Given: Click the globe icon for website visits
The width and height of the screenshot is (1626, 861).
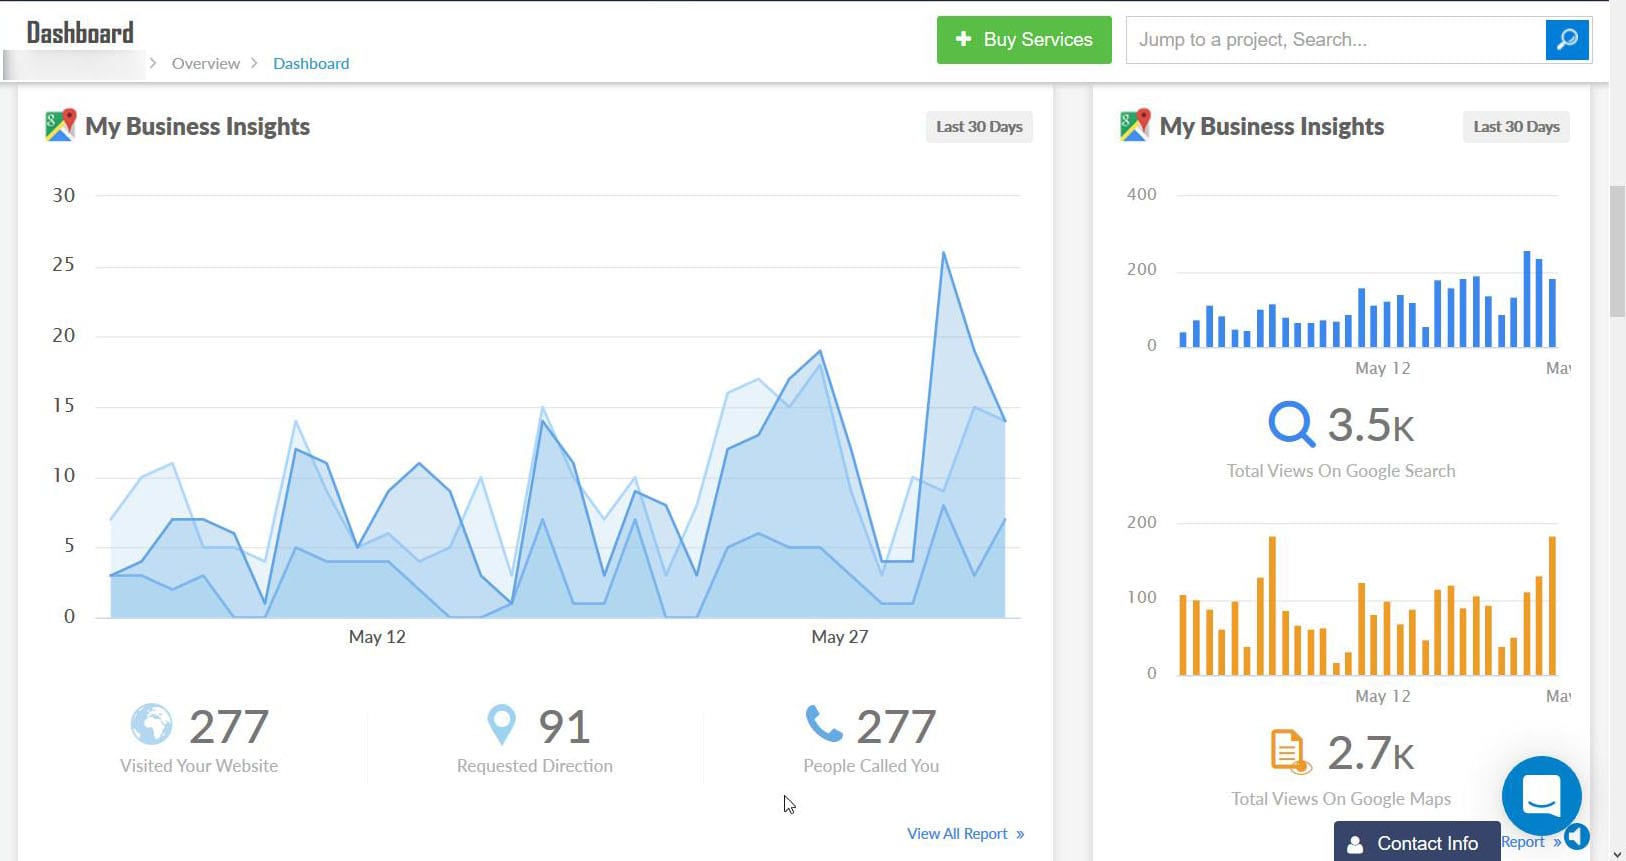Looking at the screenshot, I should click(x=151, y=724).
